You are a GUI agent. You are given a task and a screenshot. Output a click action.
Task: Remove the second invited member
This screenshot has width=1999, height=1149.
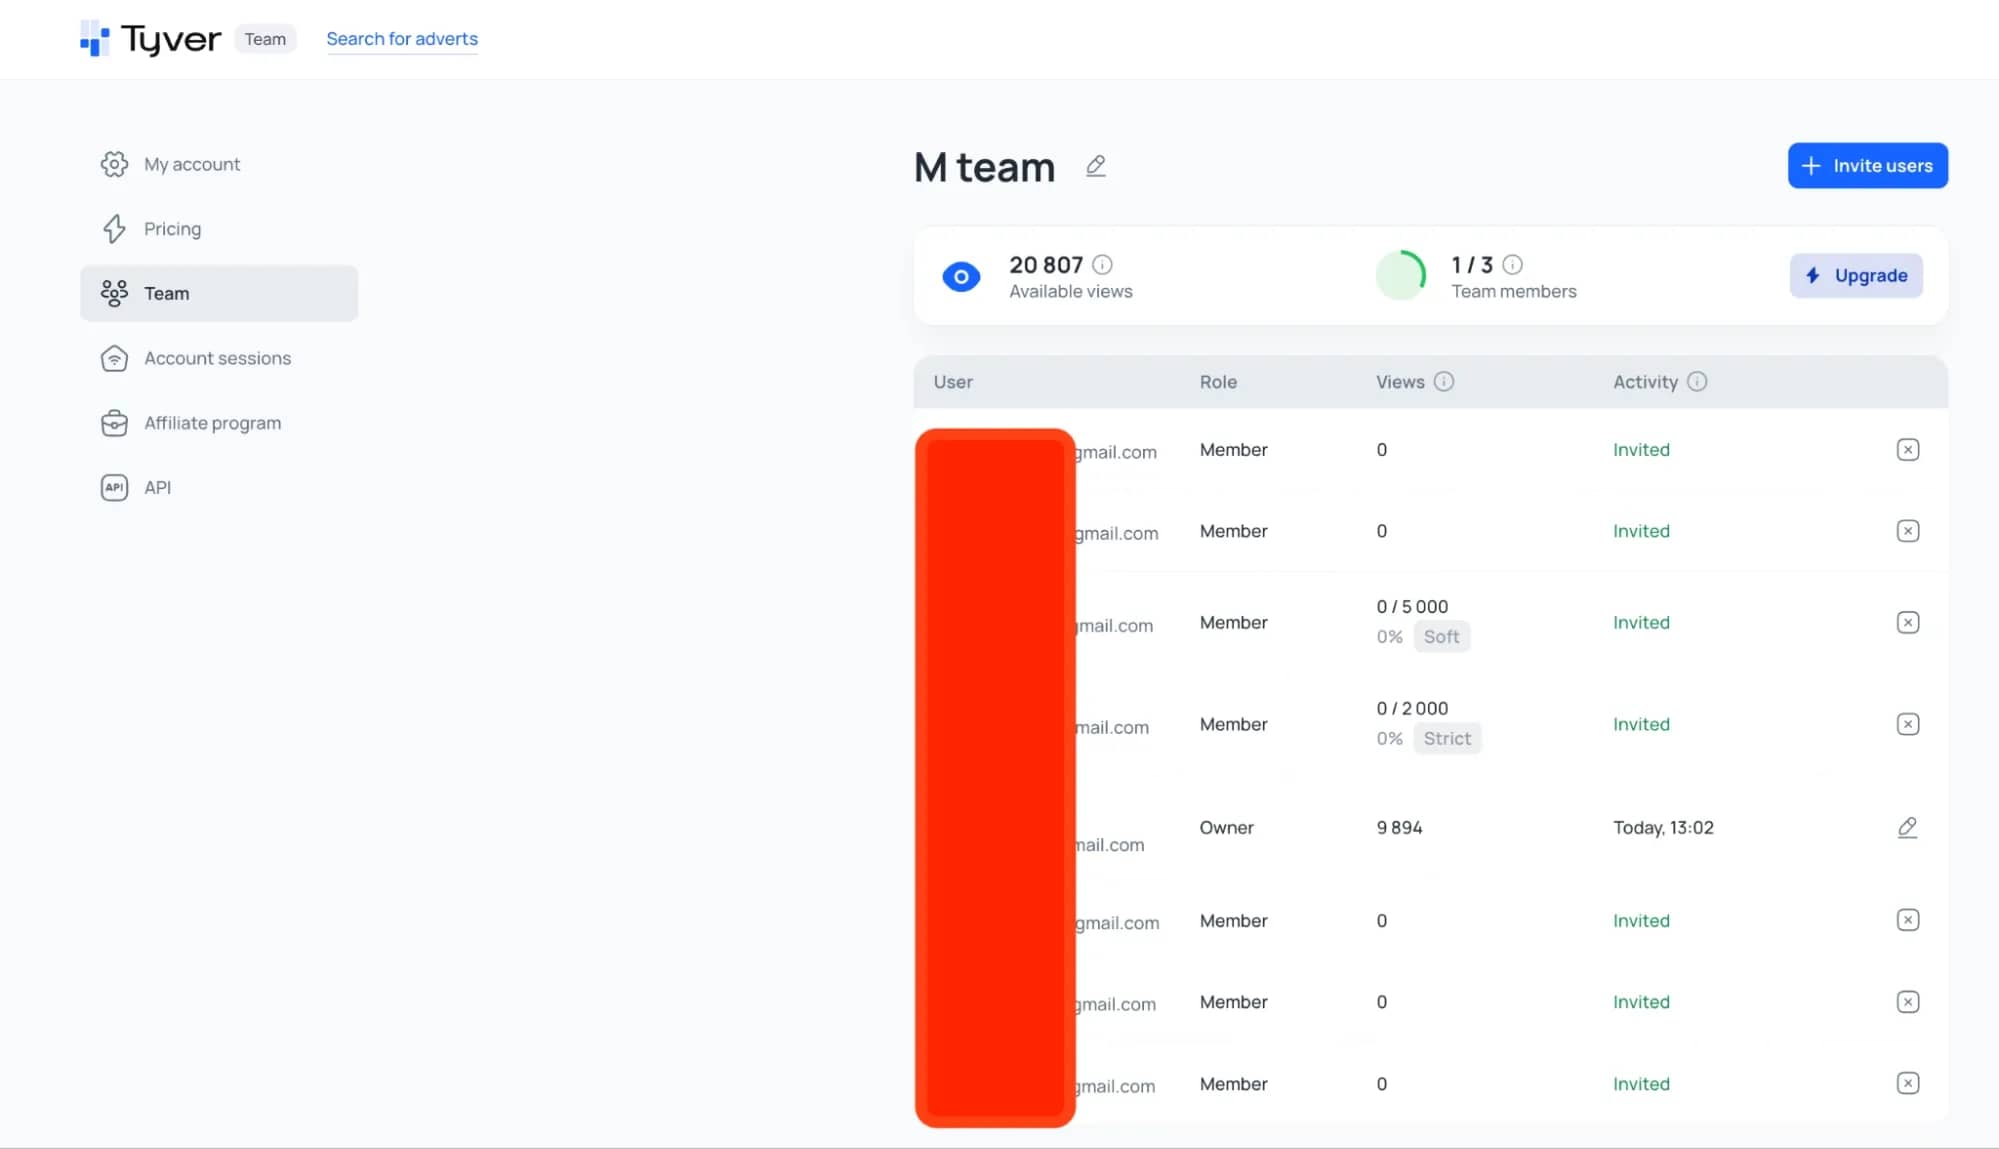click(x=1907, y=531)
